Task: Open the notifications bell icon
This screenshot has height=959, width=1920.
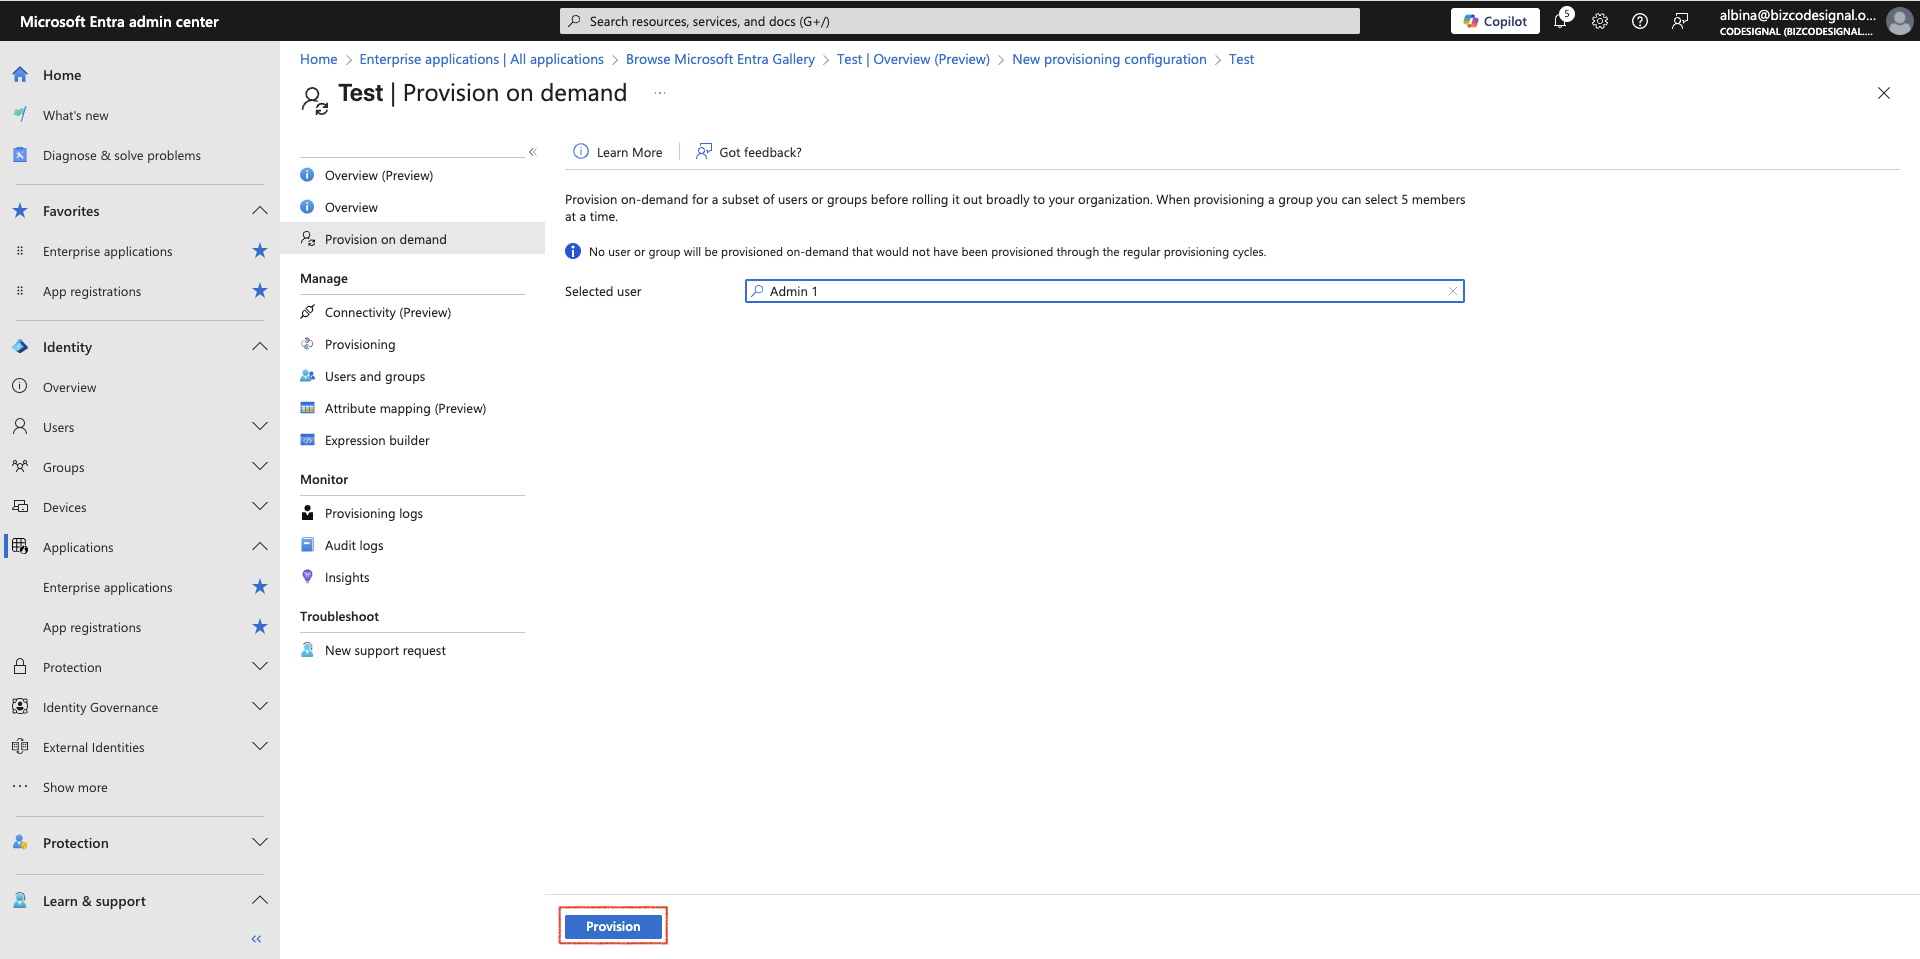Action: [1561, 21]
